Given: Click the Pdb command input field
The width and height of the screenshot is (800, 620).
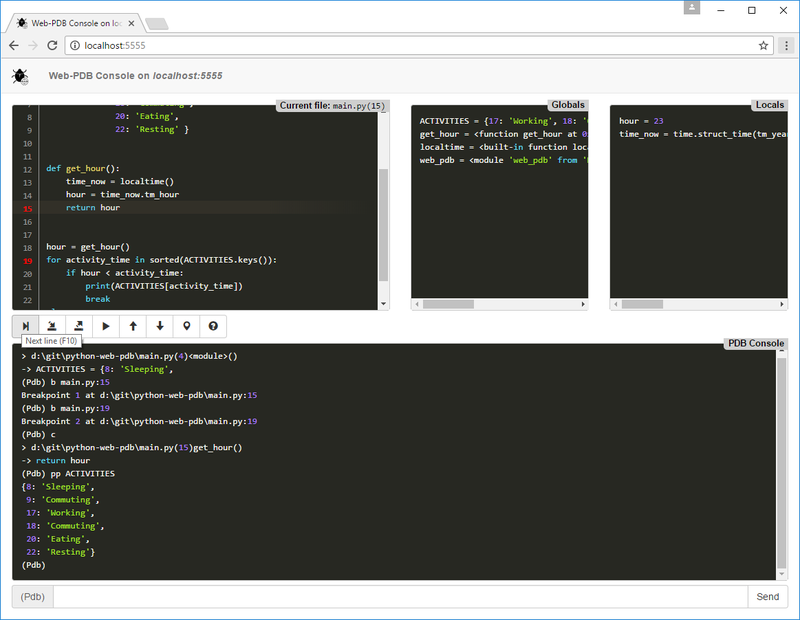Looking at the screenshot, I should (400, 597).
